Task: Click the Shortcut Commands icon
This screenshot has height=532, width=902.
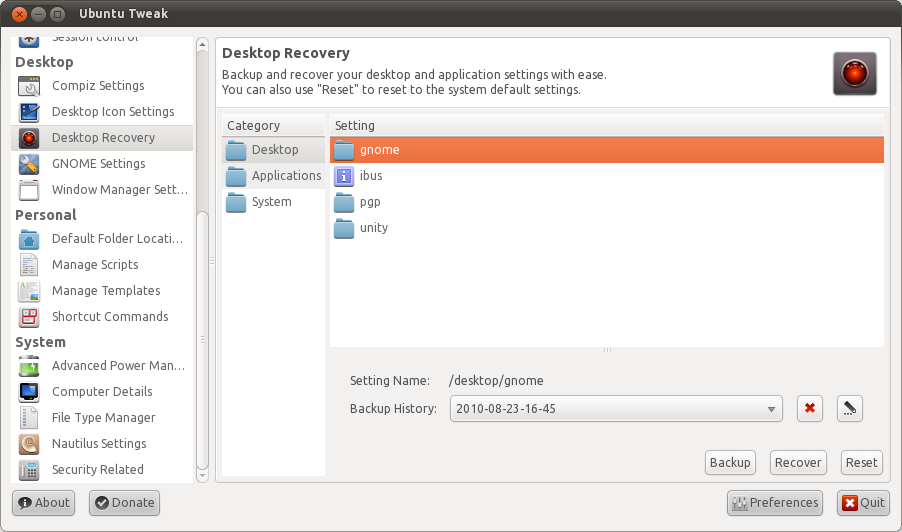Action: pyautogui.click(x=29, y=317)
